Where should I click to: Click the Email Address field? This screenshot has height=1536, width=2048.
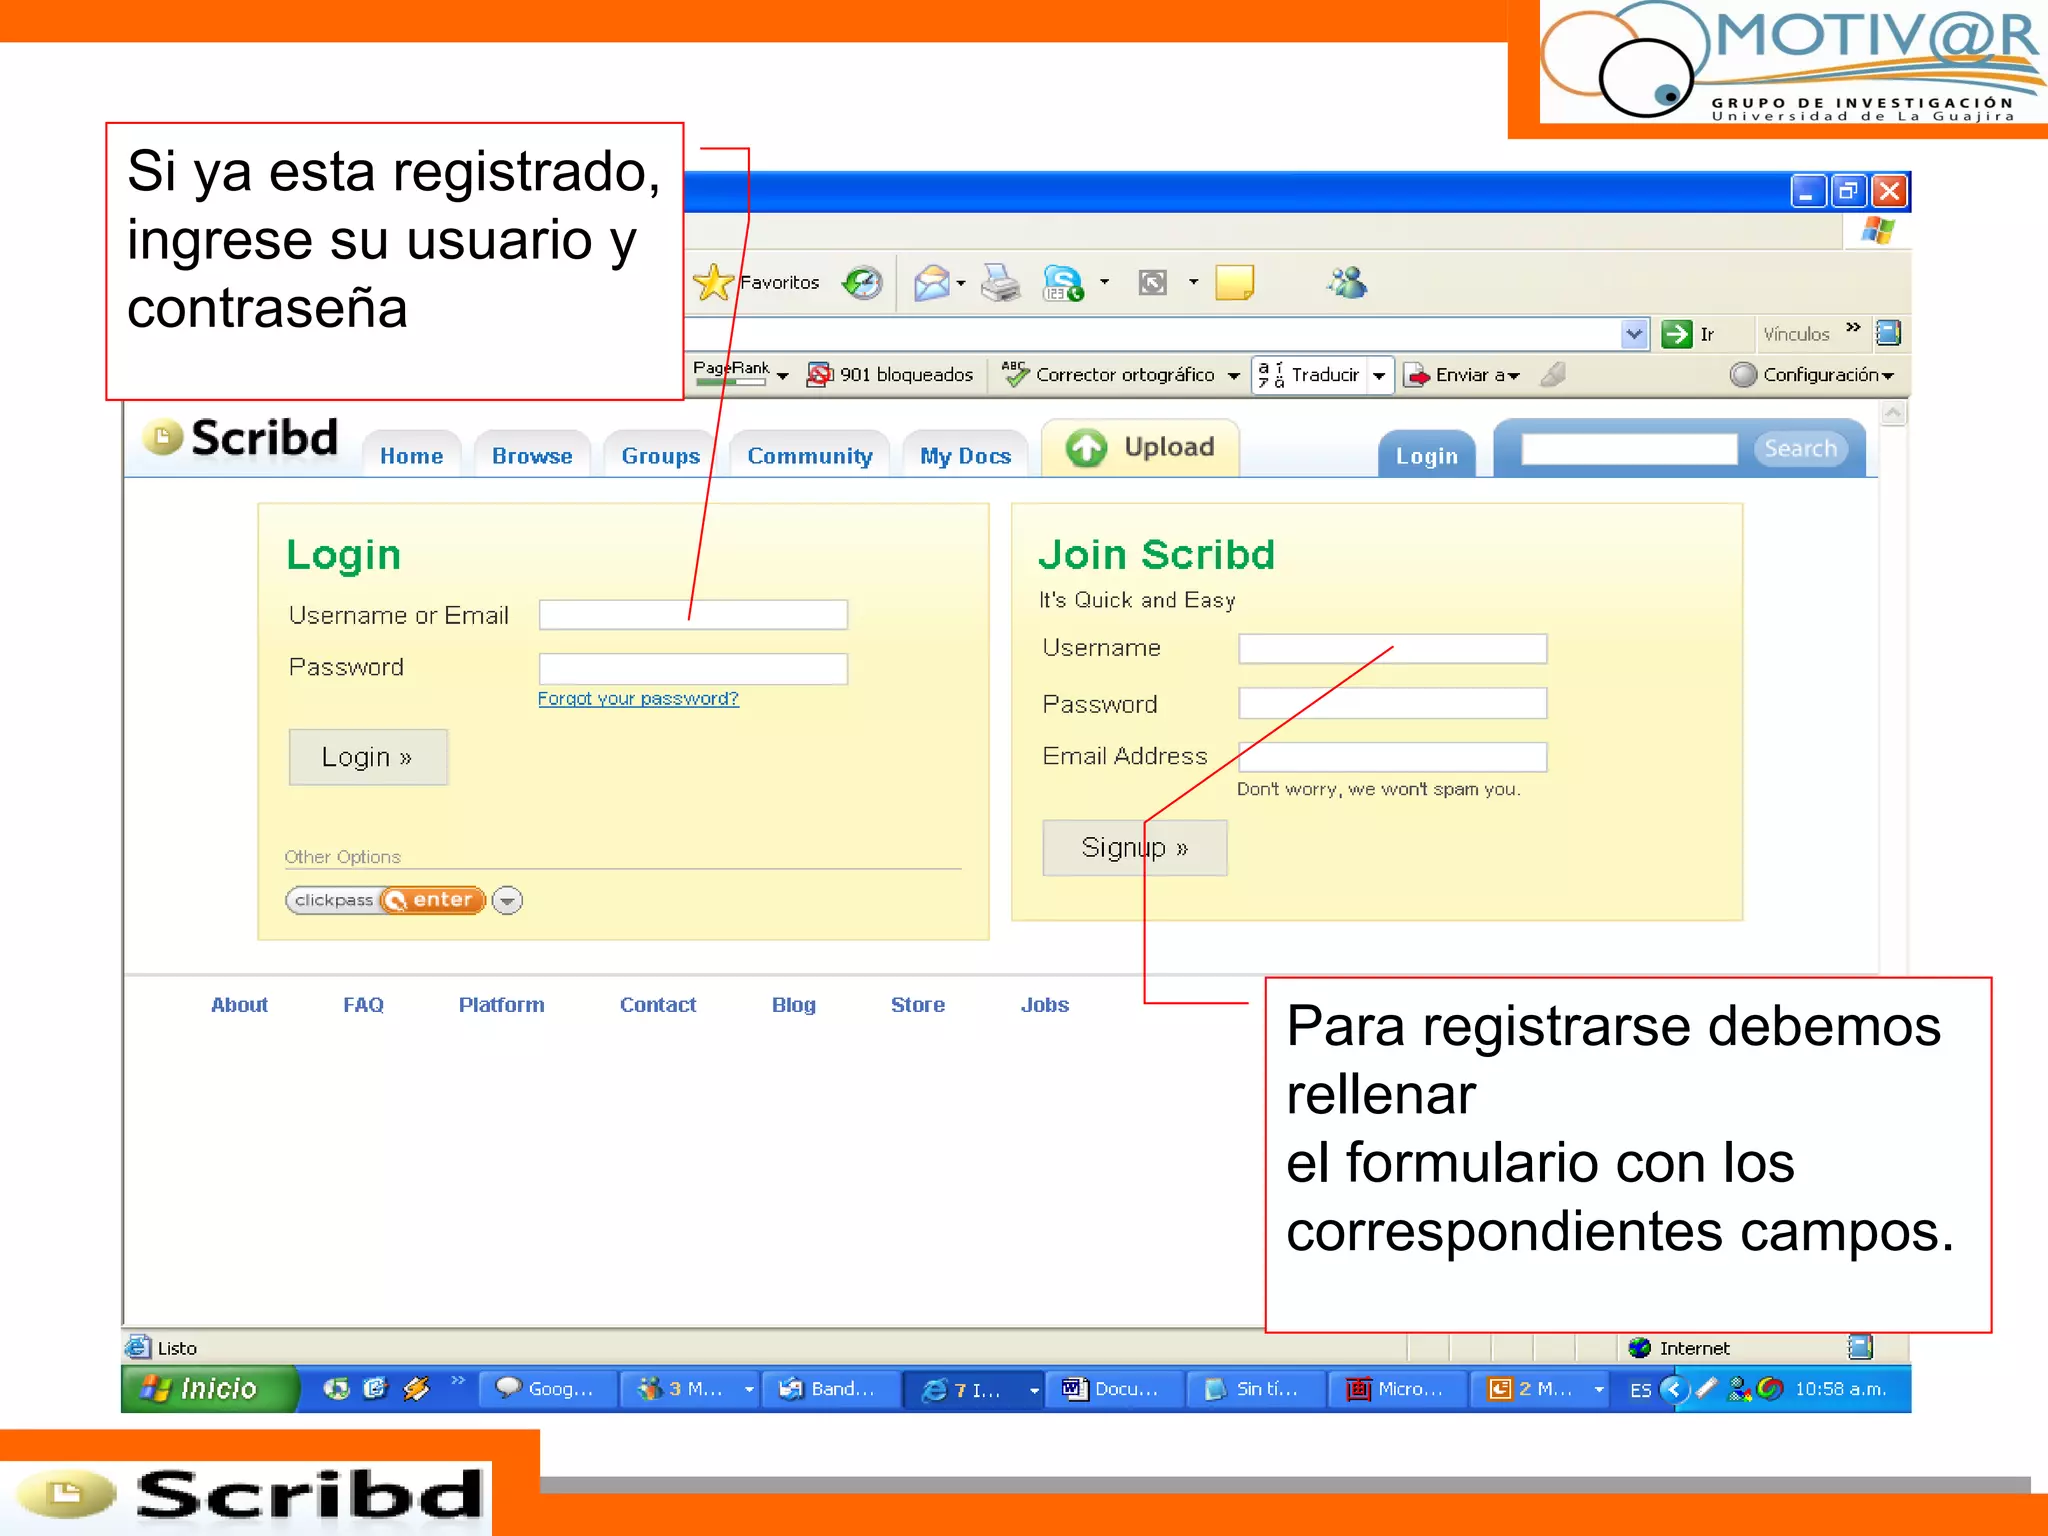[x=1392, y=757]
